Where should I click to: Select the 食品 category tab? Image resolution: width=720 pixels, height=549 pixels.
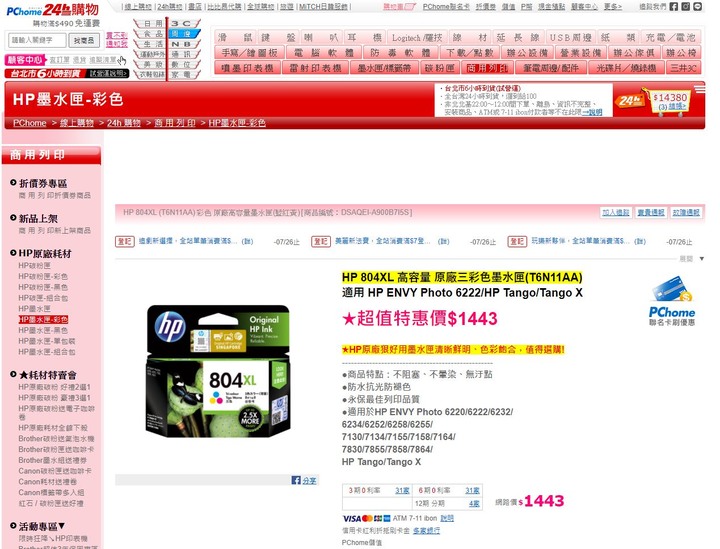150,34
